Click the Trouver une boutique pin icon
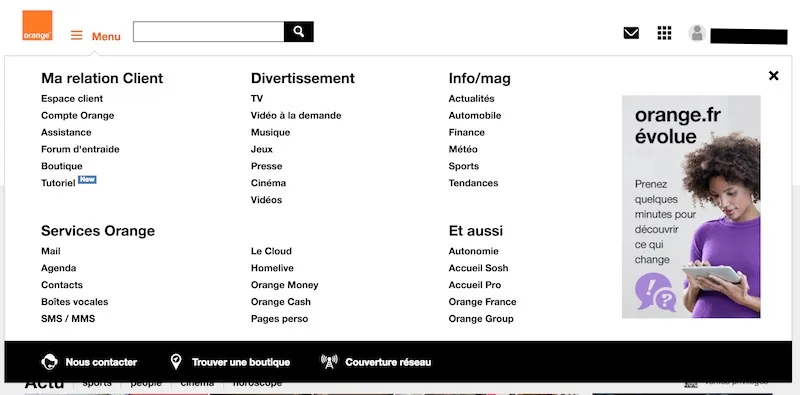The height and width of the screenshot is (395, 800). tap(176, 362)
